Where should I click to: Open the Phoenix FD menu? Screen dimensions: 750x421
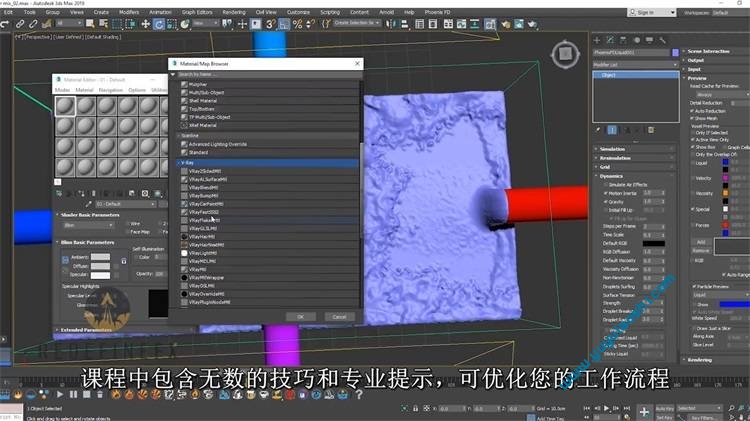point(437,12)
